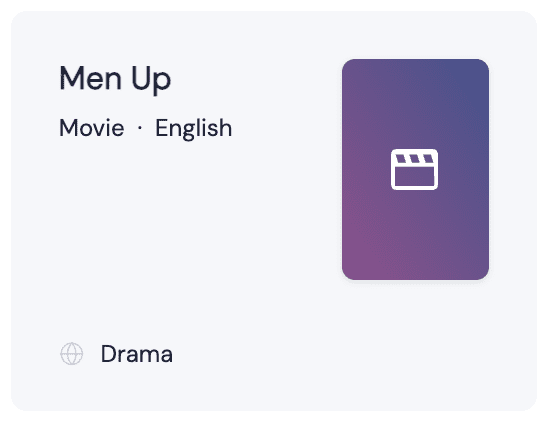Click the striped top of the clapperboard icon
550x422 pixels.
(414, 158)
